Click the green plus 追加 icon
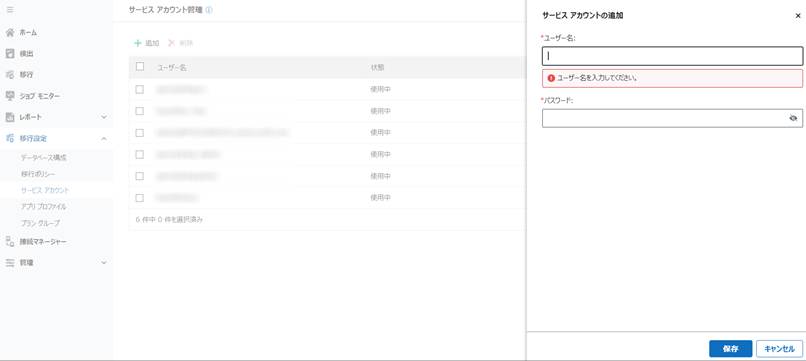 138,43
